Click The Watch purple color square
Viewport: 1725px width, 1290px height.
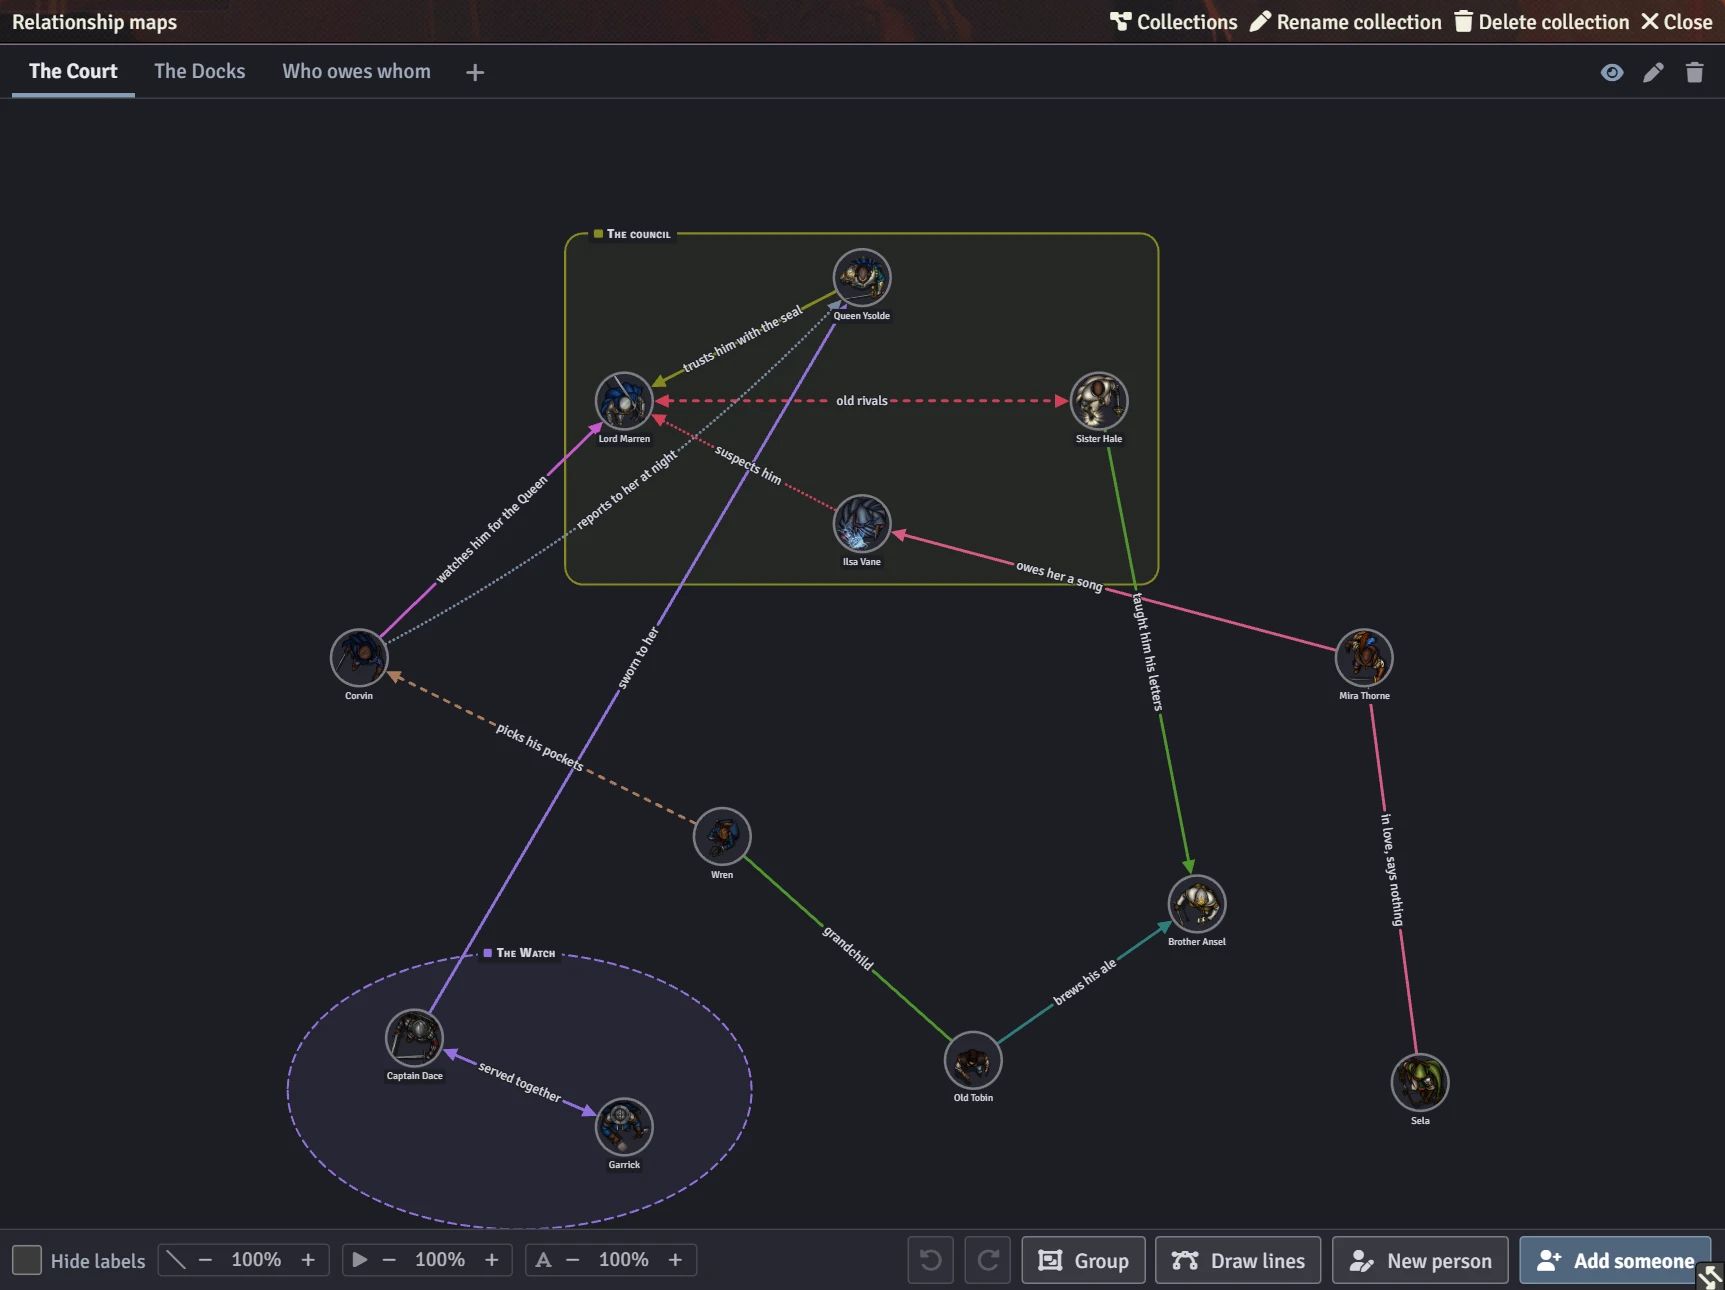(487, 953)
